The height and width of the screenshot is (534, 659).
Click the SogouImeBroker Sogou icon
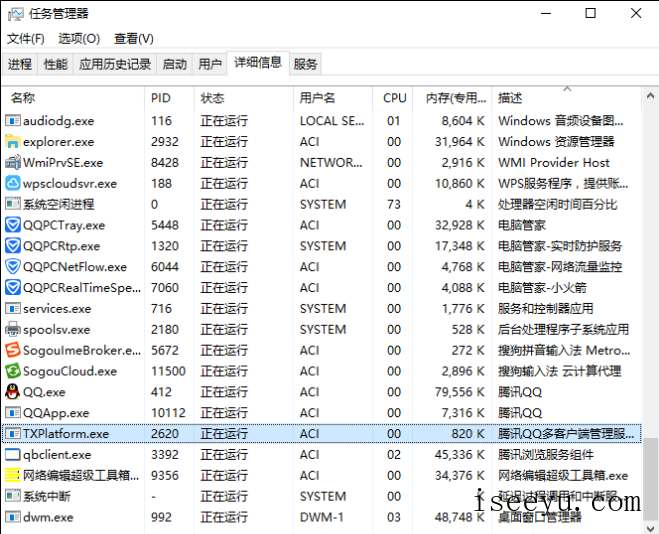[13, 350]
